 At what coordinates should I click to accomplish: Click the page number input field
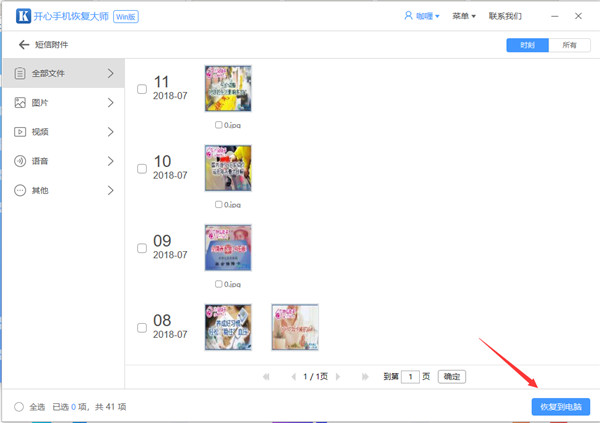409,377
